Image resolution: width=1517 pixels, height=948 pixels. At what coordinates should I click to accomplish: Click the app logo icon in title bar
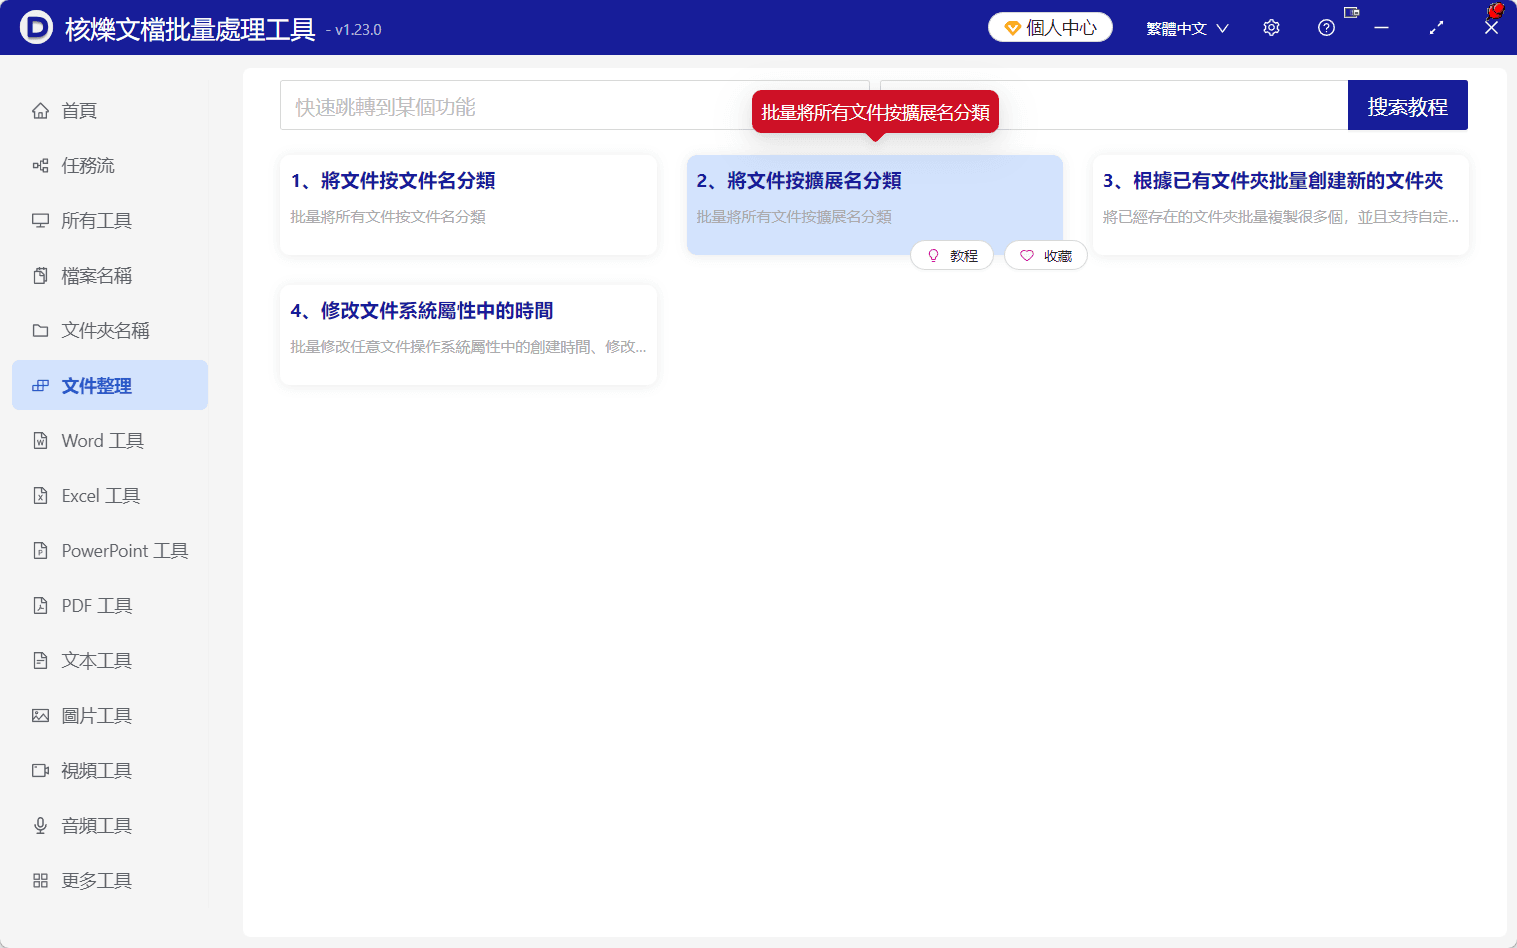(36, 28)
